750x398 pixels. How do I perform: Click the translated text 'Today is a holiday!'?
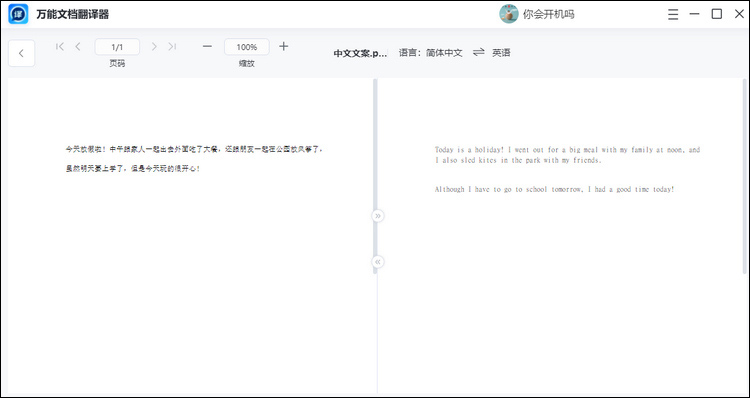click(x=469, y=150)
